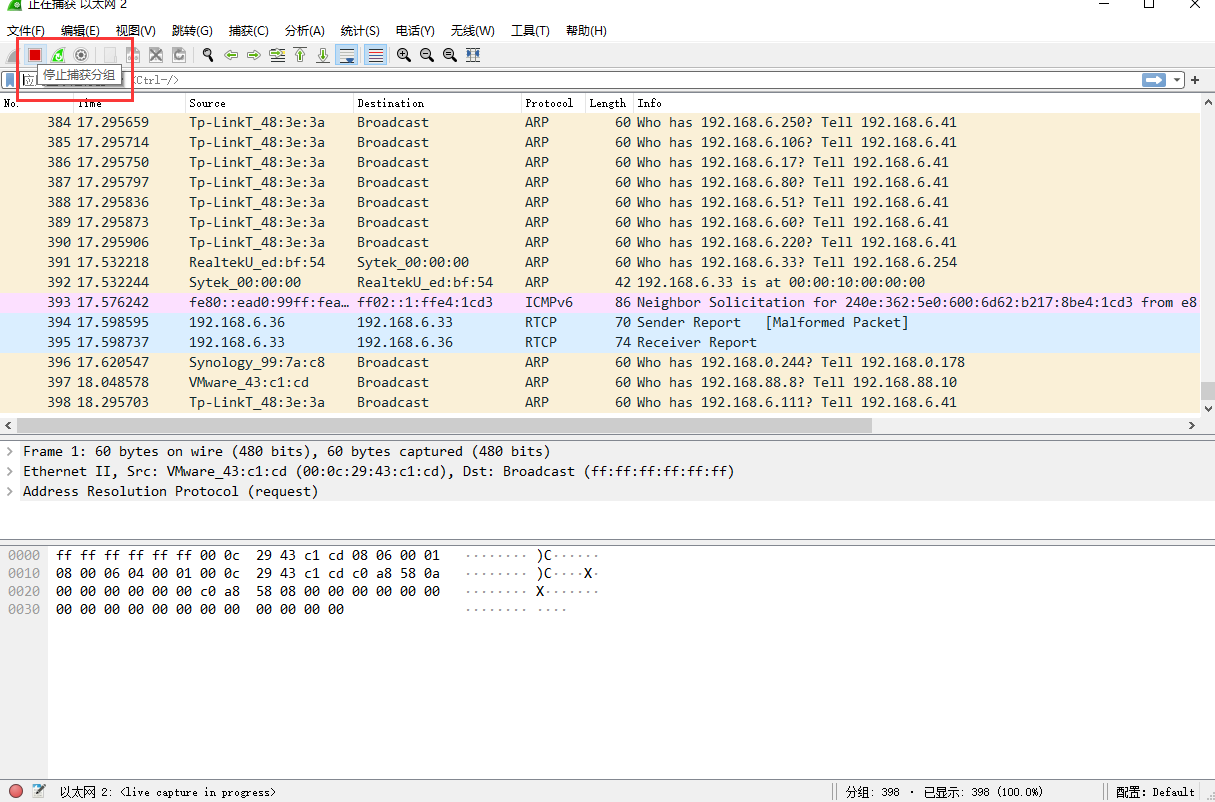Image resolution: width=1215 pixels, height=802 pixels.
Task: Jump to the first packet using the up-arrow icon
Action: tap(300, 55)
